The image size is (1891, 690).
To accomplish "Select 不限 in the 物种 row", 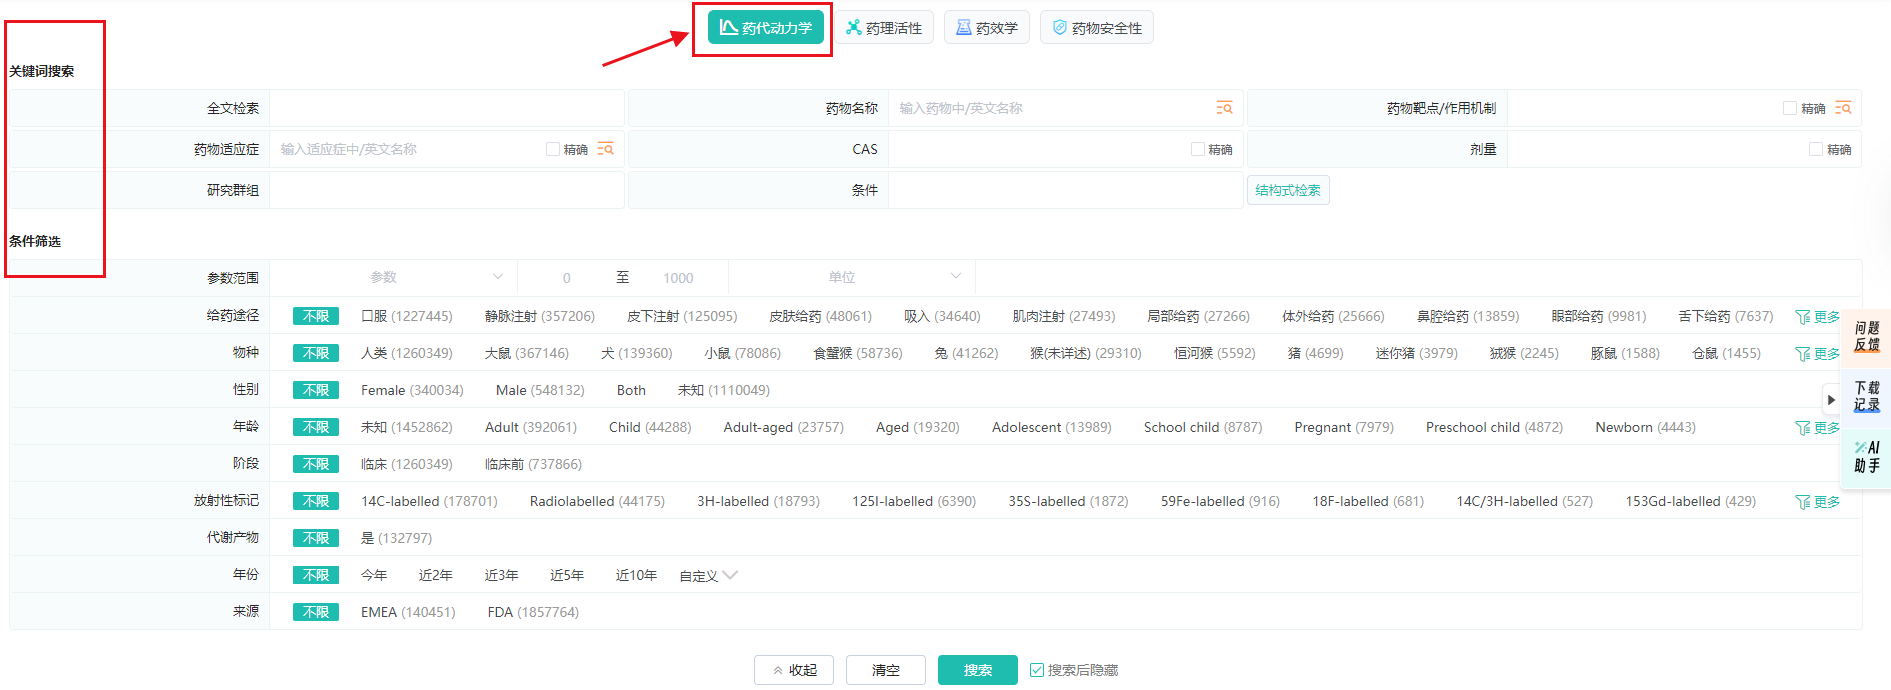I will coord(316,353).
